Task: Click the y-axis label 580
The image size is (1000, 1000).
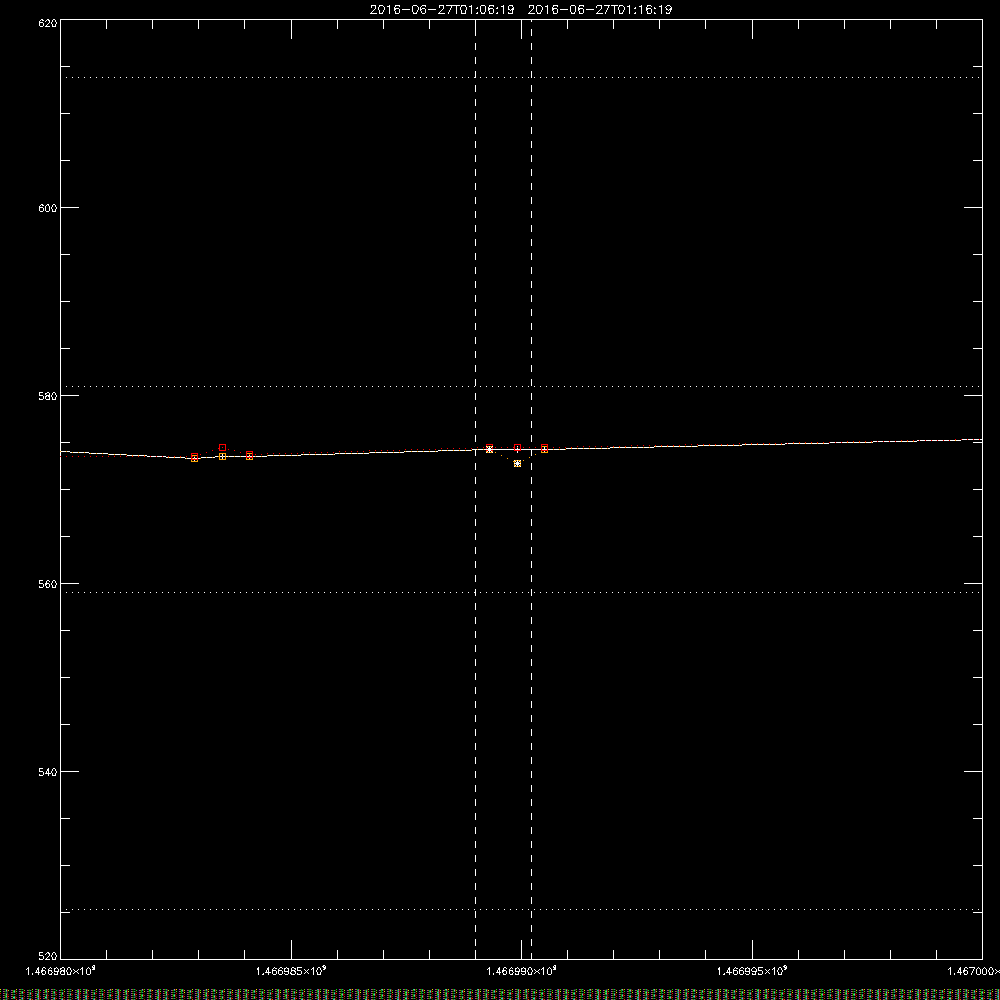Action: pyautogui.click(x=48, y=396)
